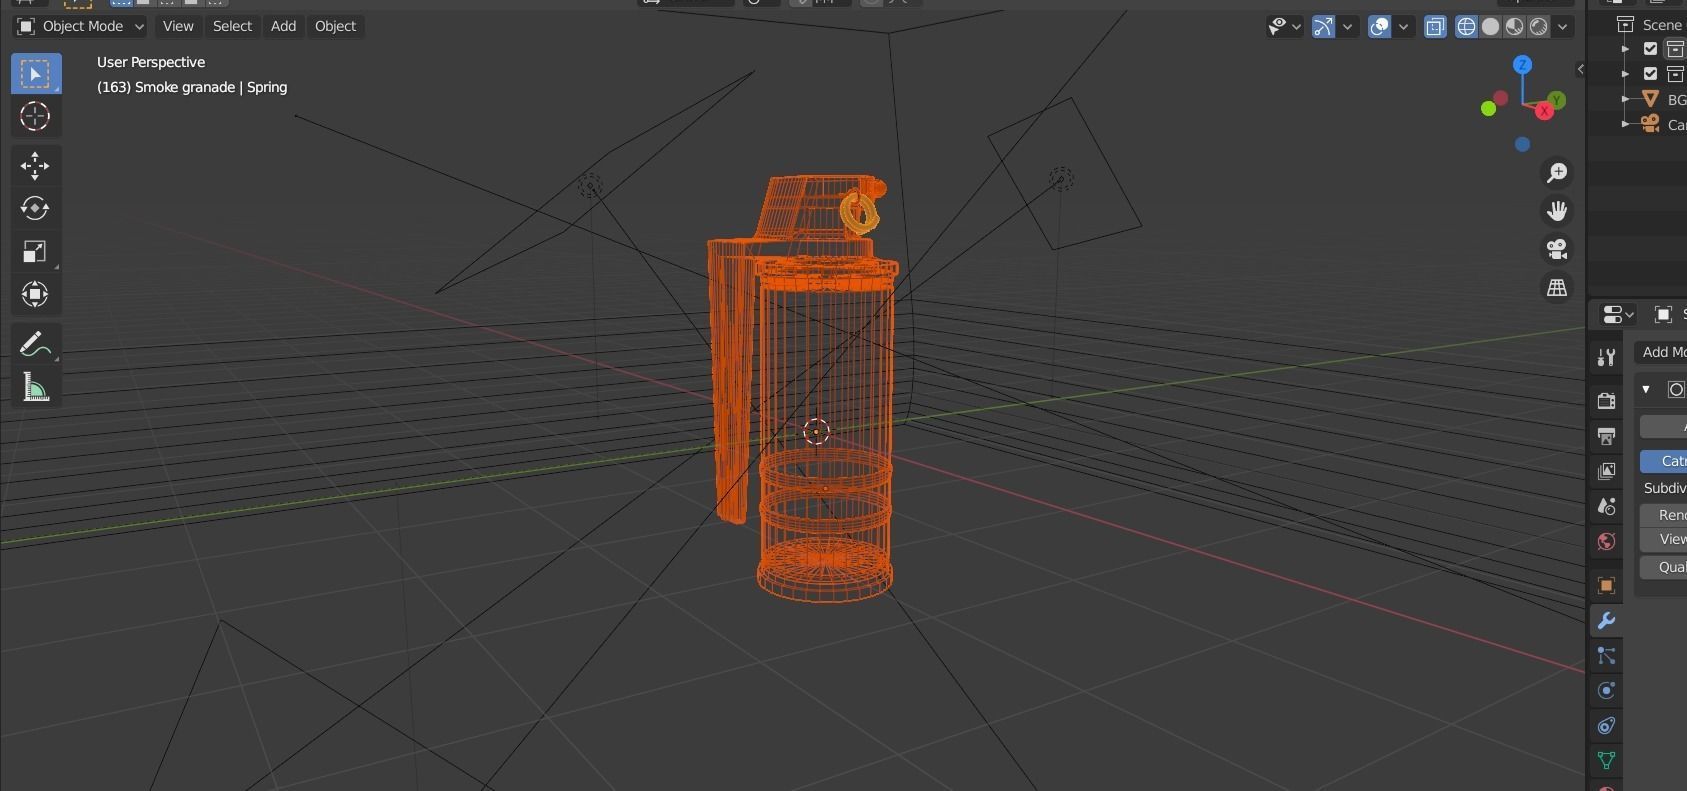Expand the BG object row in outliner
The height and width of the screenshot is (791, 1687).
click(x=1625, y=99)
